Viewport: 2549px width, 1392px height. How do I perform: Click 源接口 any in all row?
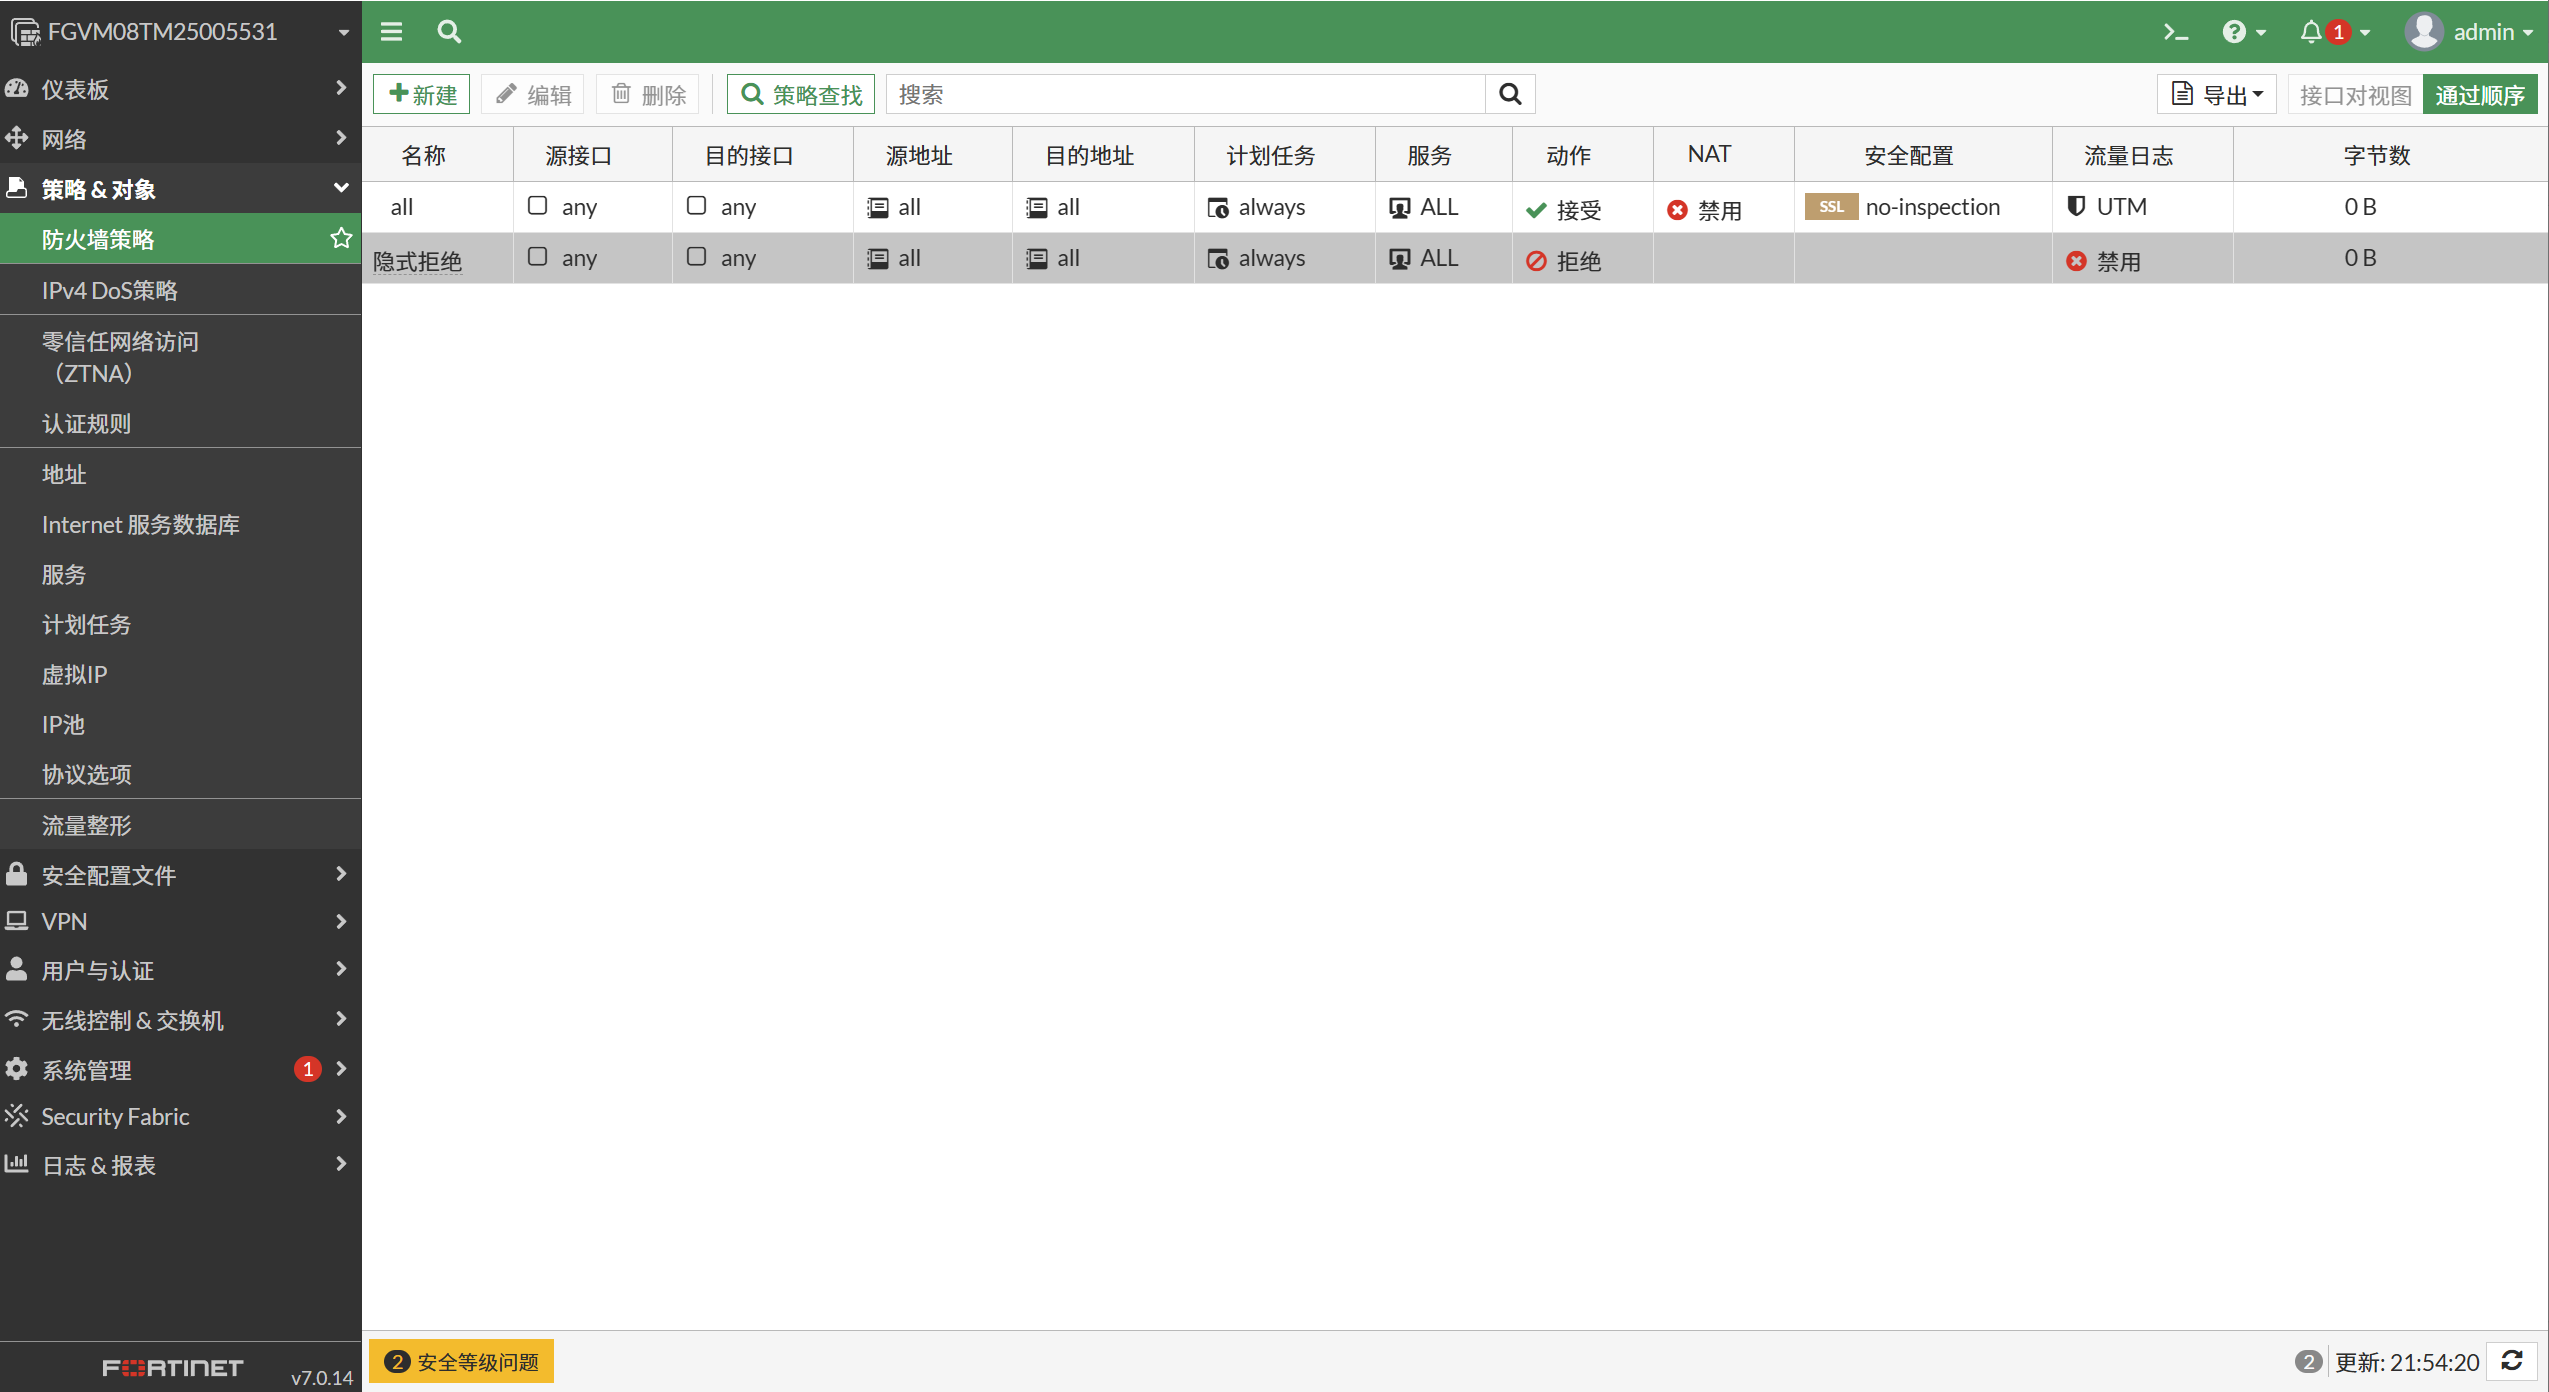[x=563, y=207]
